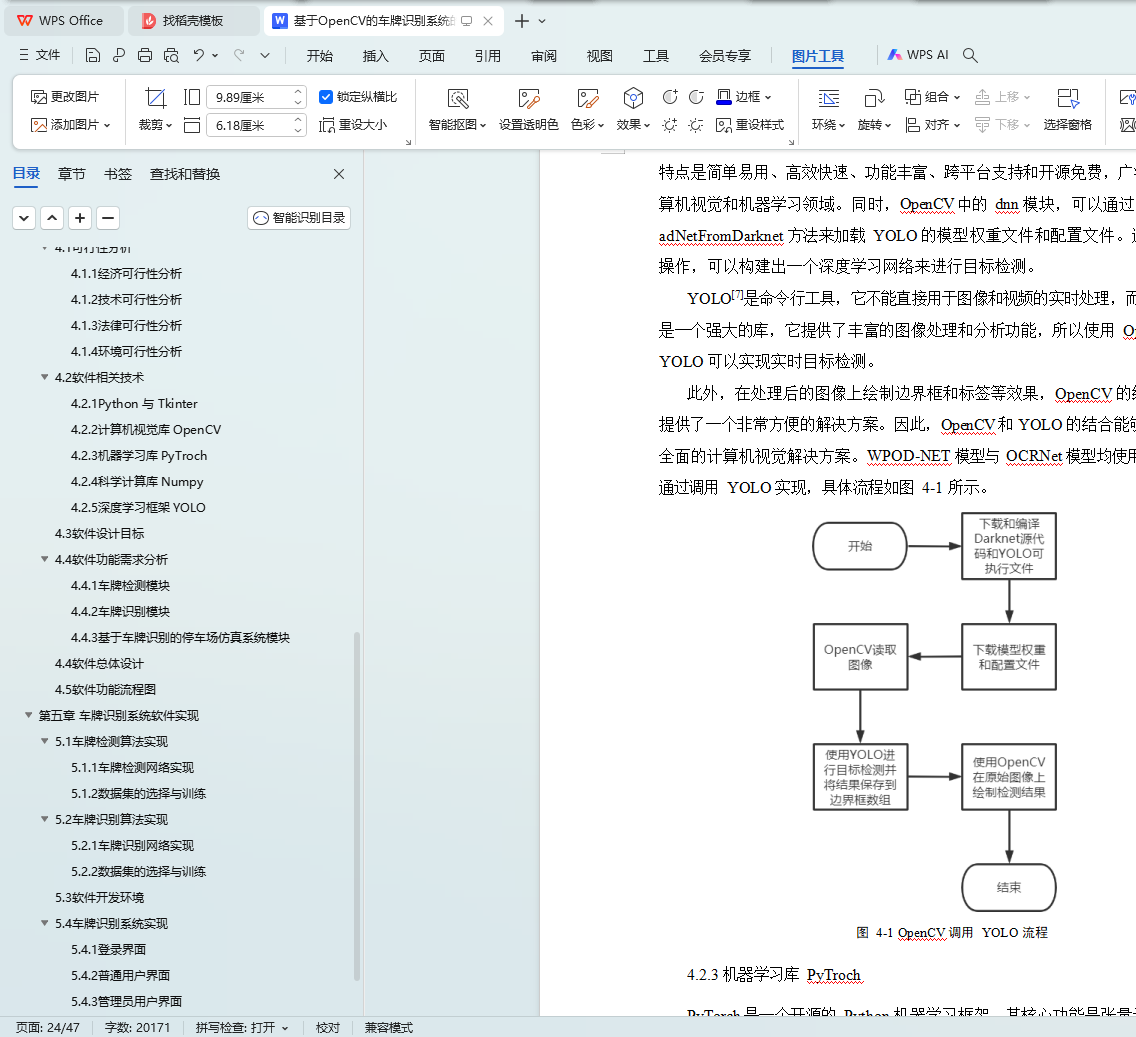Click the Add Picture (添加图片) button
Image resolution: width=1136 pixels, height=1037 pixels.
pos(70,125)
